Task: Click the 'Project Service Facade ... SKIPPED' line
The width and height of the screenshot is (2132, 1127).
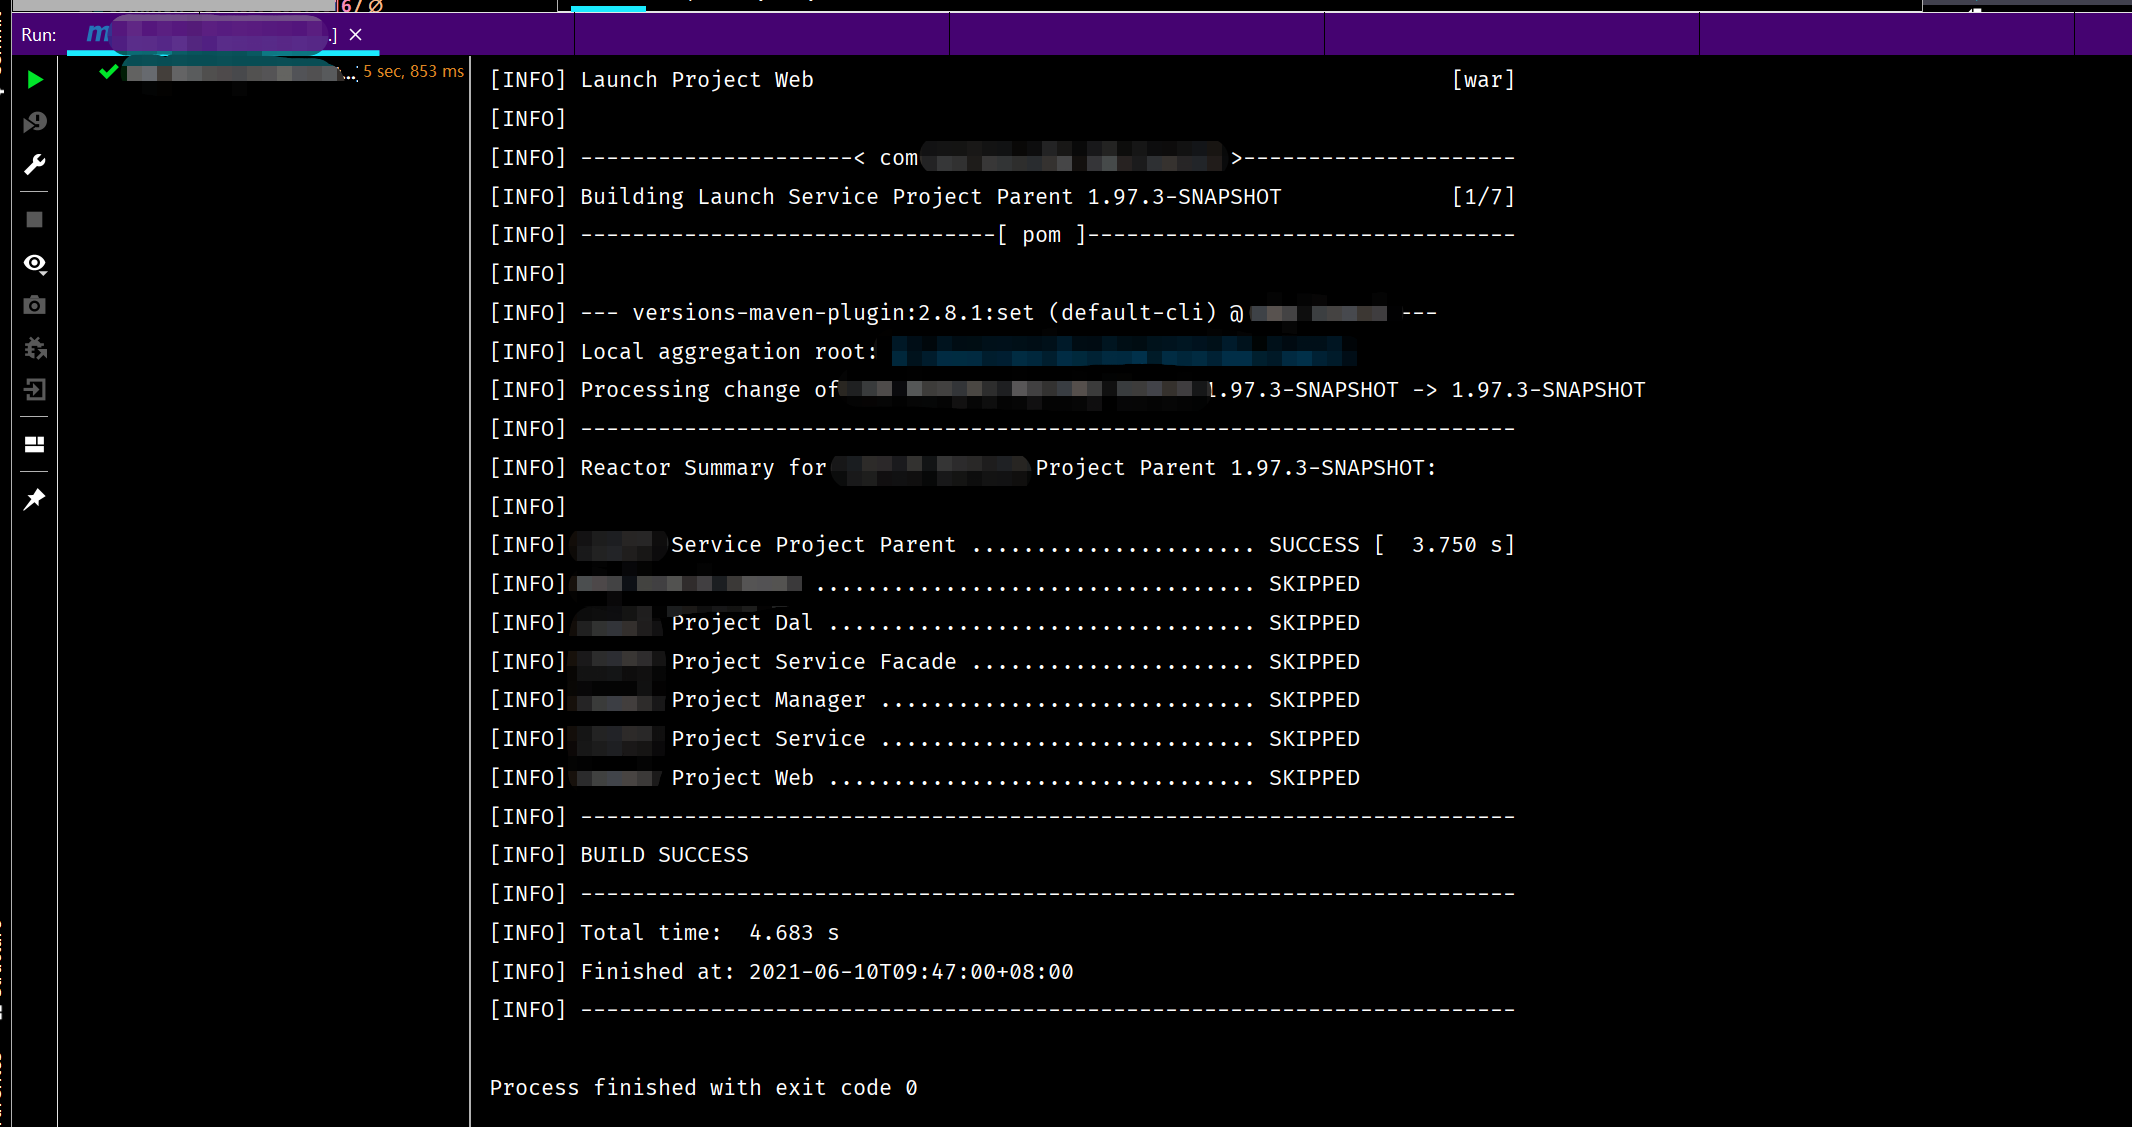Action: click(925, 662)
